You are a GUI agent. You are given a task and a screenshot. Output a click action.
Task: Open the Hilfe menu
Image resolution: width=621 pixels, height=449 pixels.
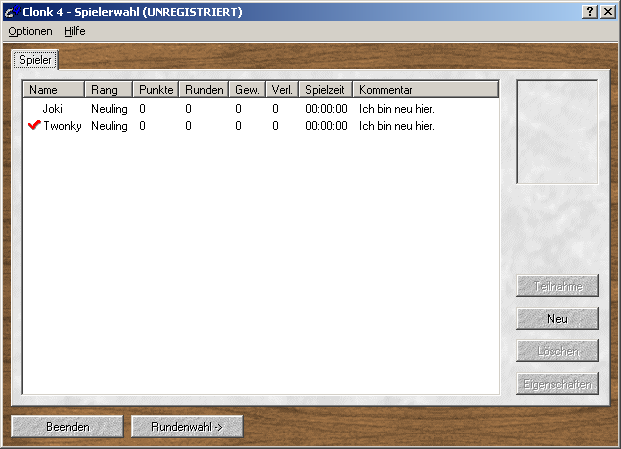(75, 31)
